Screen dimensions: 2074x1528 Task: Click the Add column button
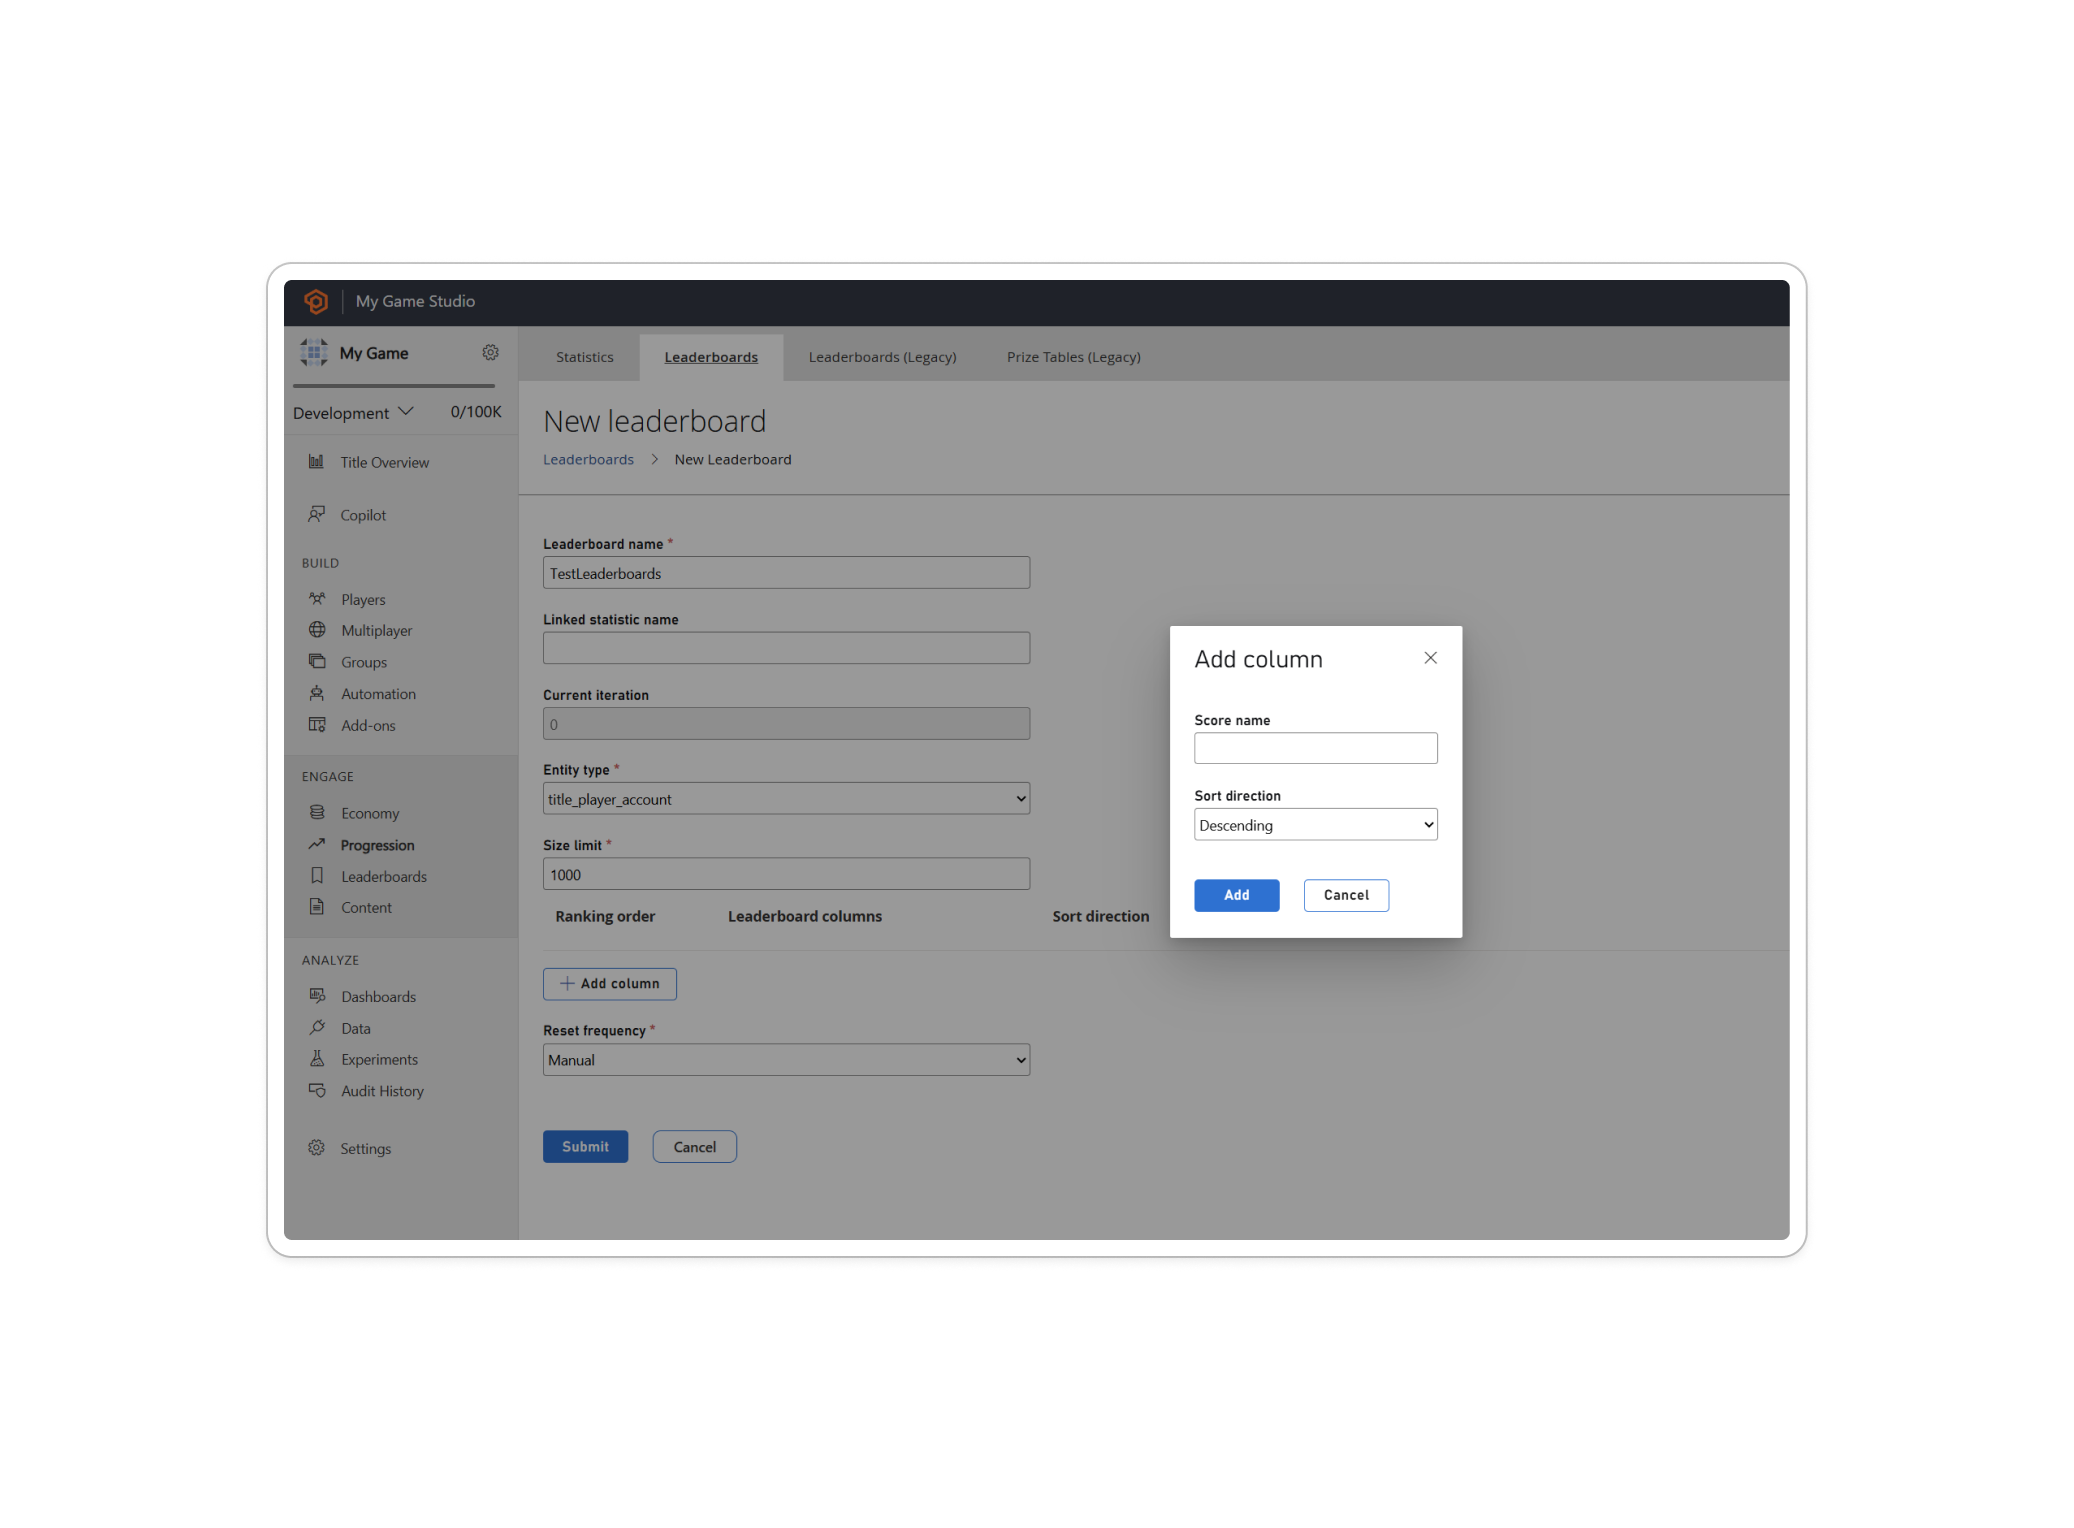pyautogui.click(x=609, y=984)
